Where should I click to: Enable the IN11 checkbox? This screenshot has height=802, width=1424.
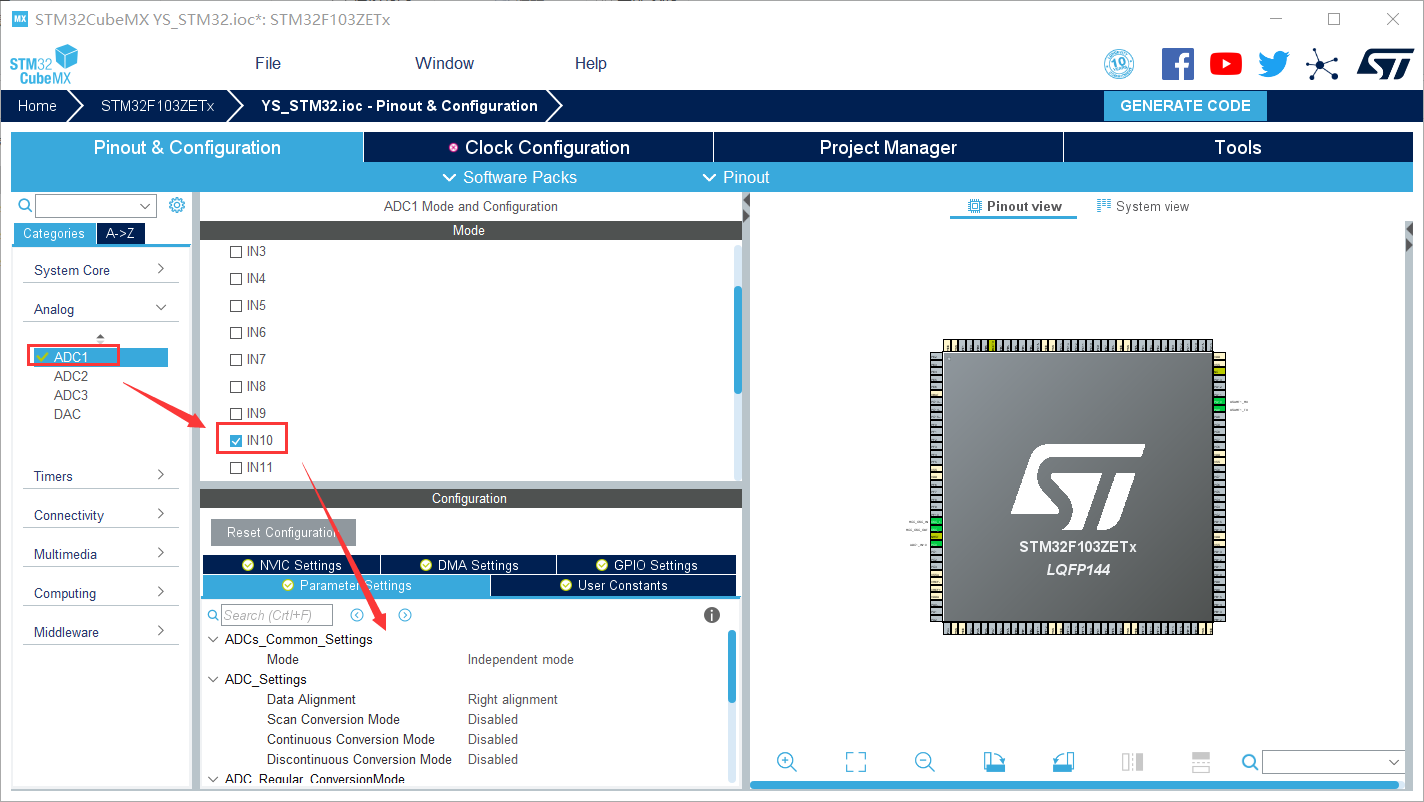236,467
